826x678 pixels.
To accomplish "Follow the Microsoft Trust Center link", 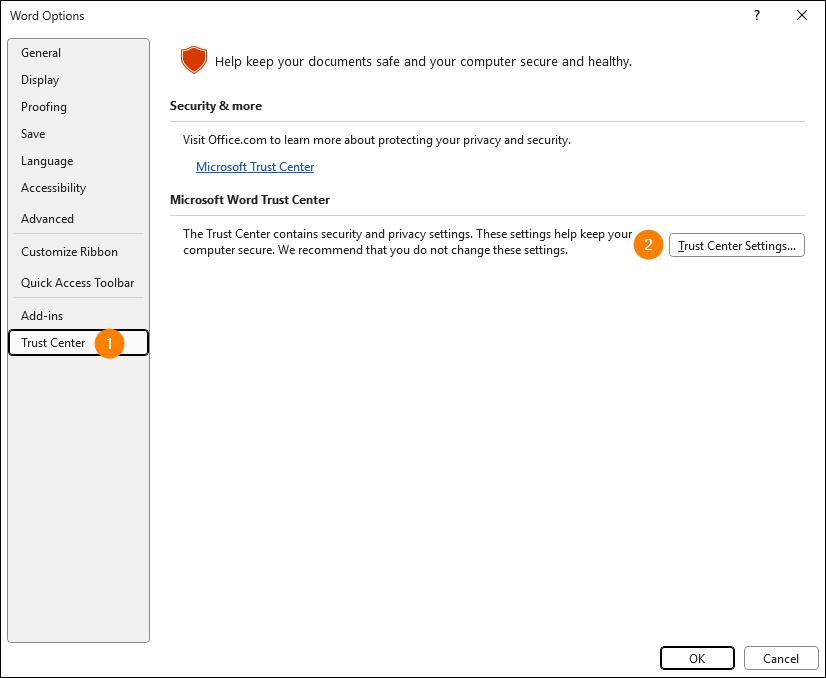I will pyautogui.click(x=255, y=167).
